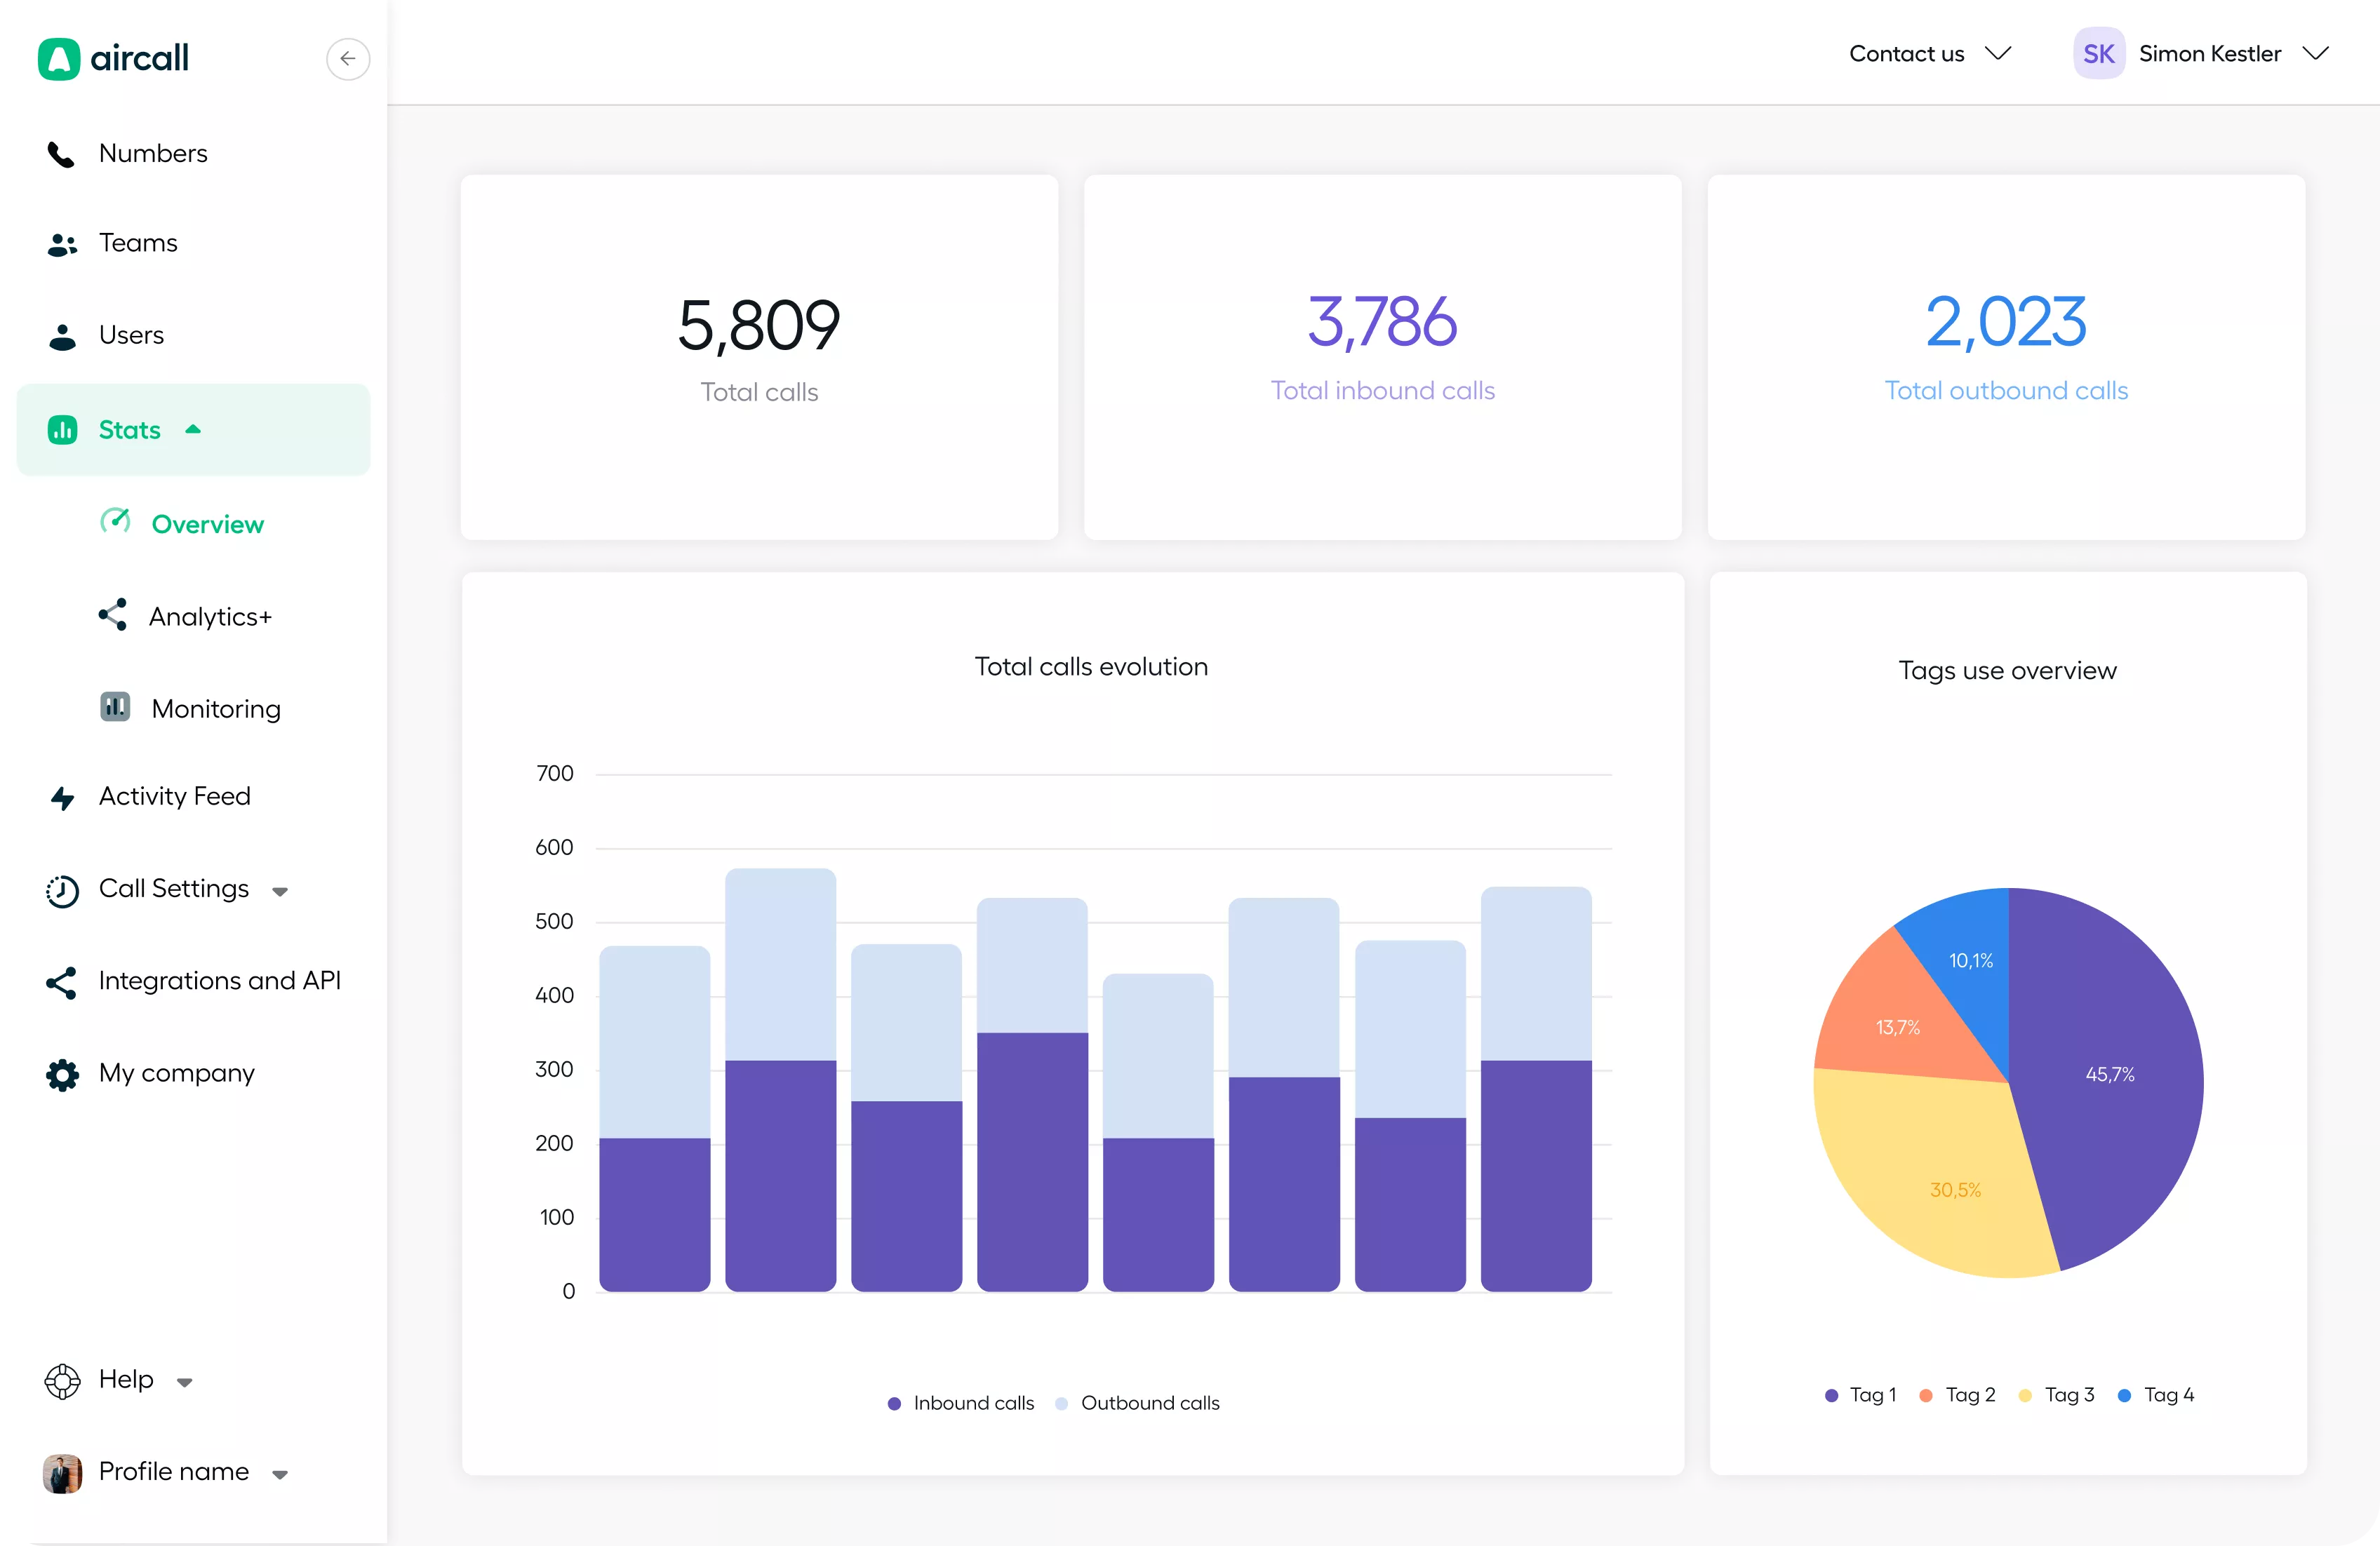
Task: Click the Profile name avatar photo
Action: tap(62, 1472)
